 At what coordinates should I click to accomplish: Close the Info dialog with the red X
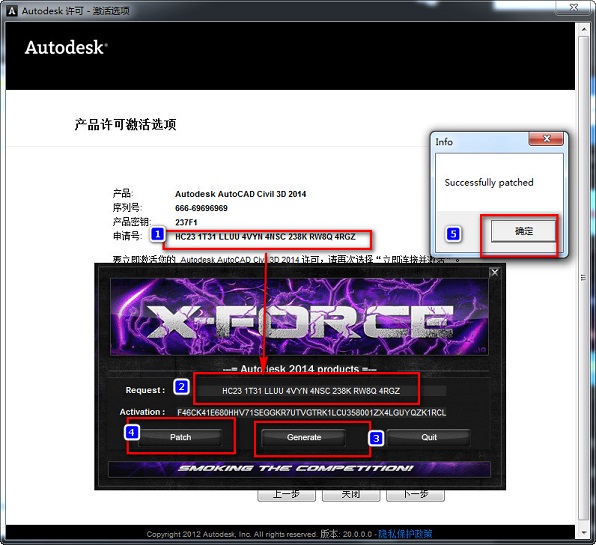coord(546,139)
